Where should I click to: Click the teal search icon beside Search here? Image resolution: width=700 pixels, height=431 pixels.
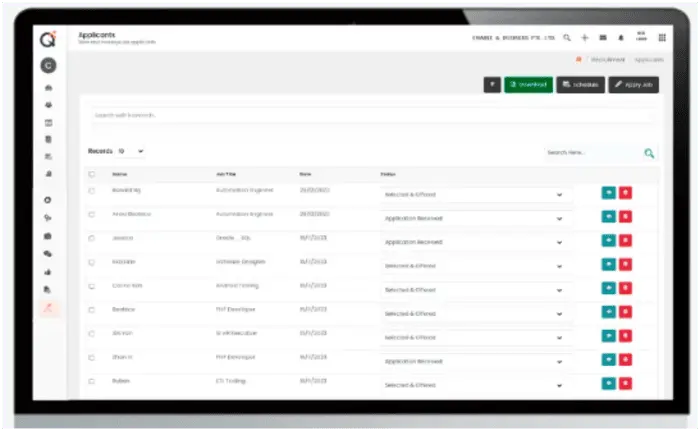[x=649, y=153]
